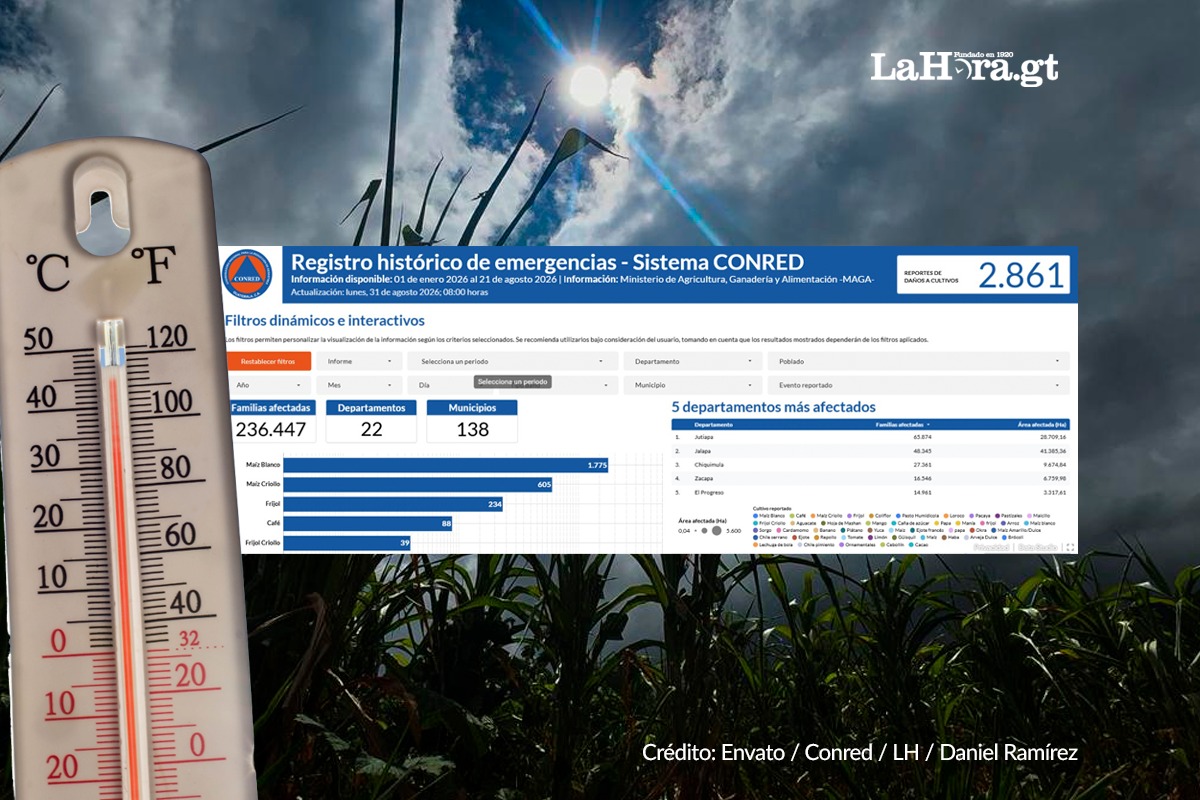Expand the Año filter

[x=268, y=385]
